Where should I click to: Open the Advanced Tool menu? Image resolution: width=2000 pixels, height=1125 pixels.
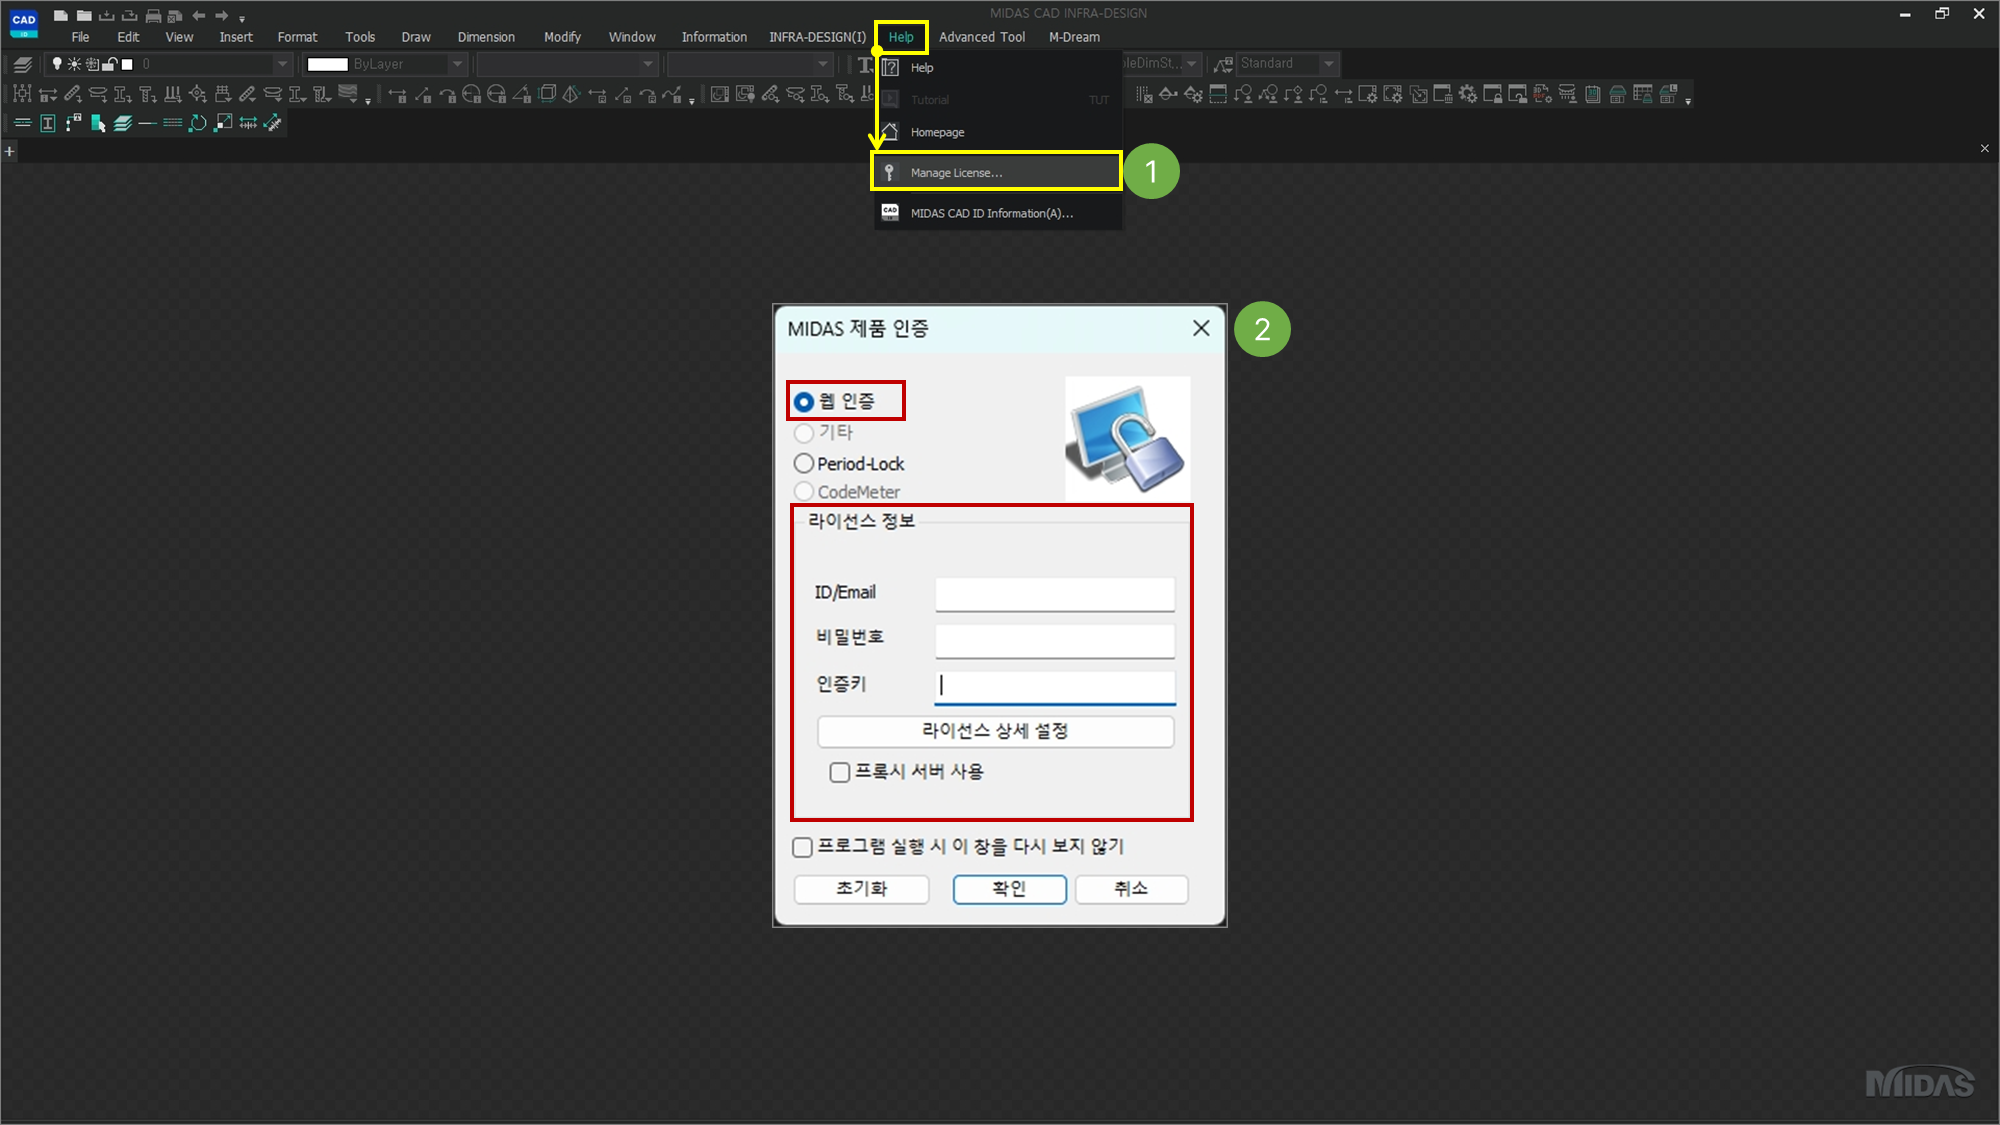coord(982,37)
